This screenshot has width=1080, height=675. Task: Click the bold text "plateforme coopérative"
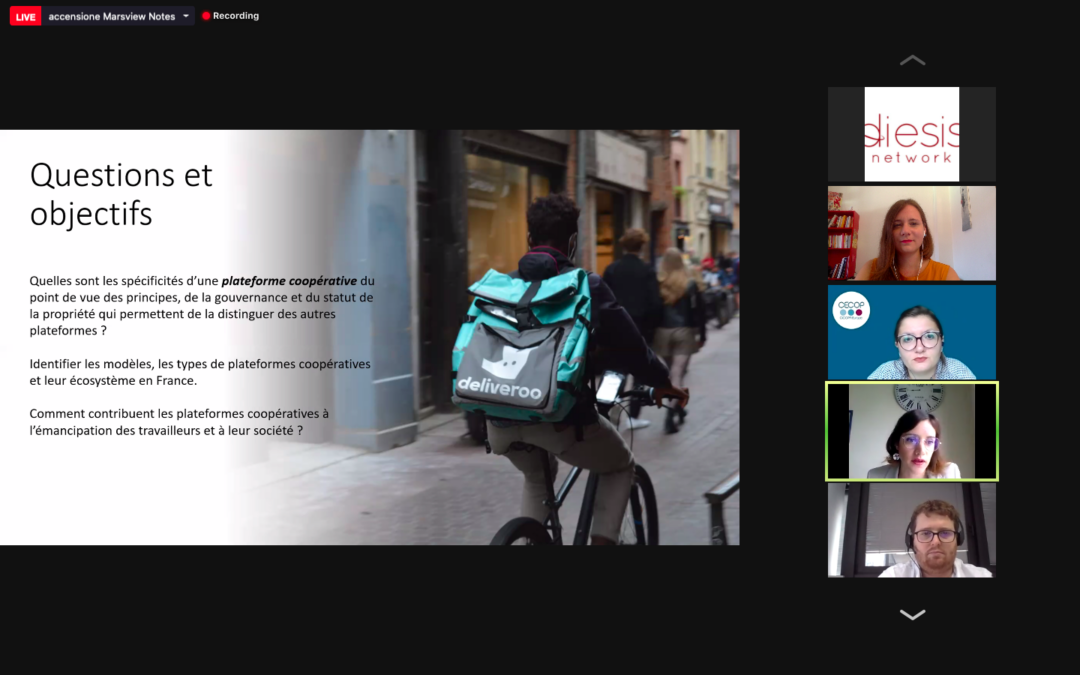(x=289, y=281)
